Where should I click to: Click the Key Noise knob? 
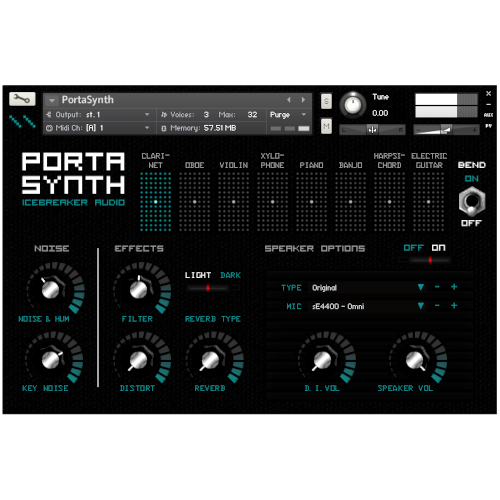click(x=51, y=359)
